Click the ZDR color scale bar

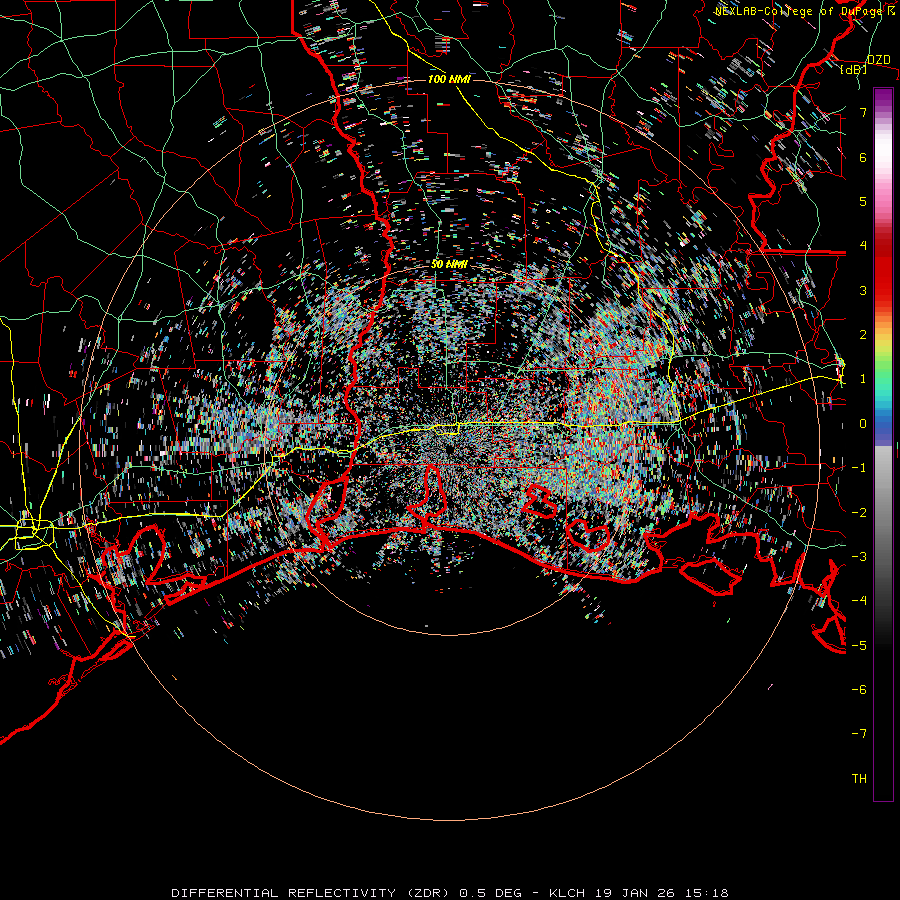[x=883, y=444]
